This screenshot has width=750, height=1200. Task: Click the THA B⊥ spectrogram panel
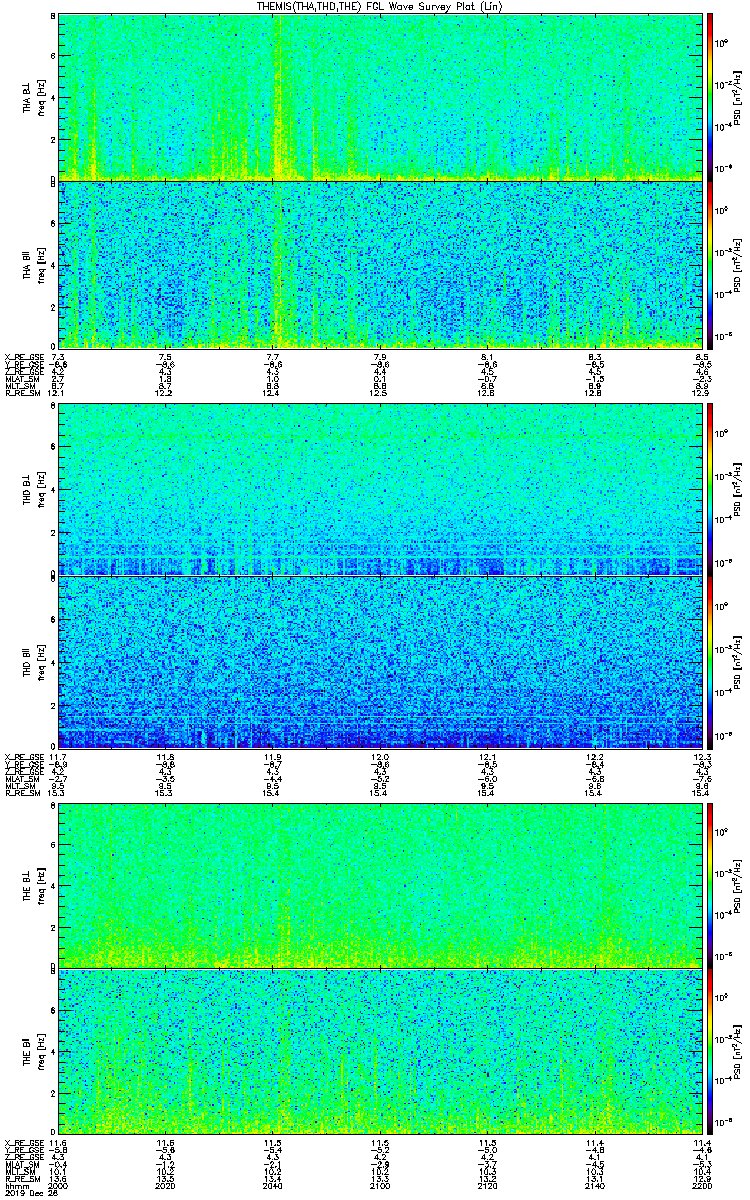point(379,96)
